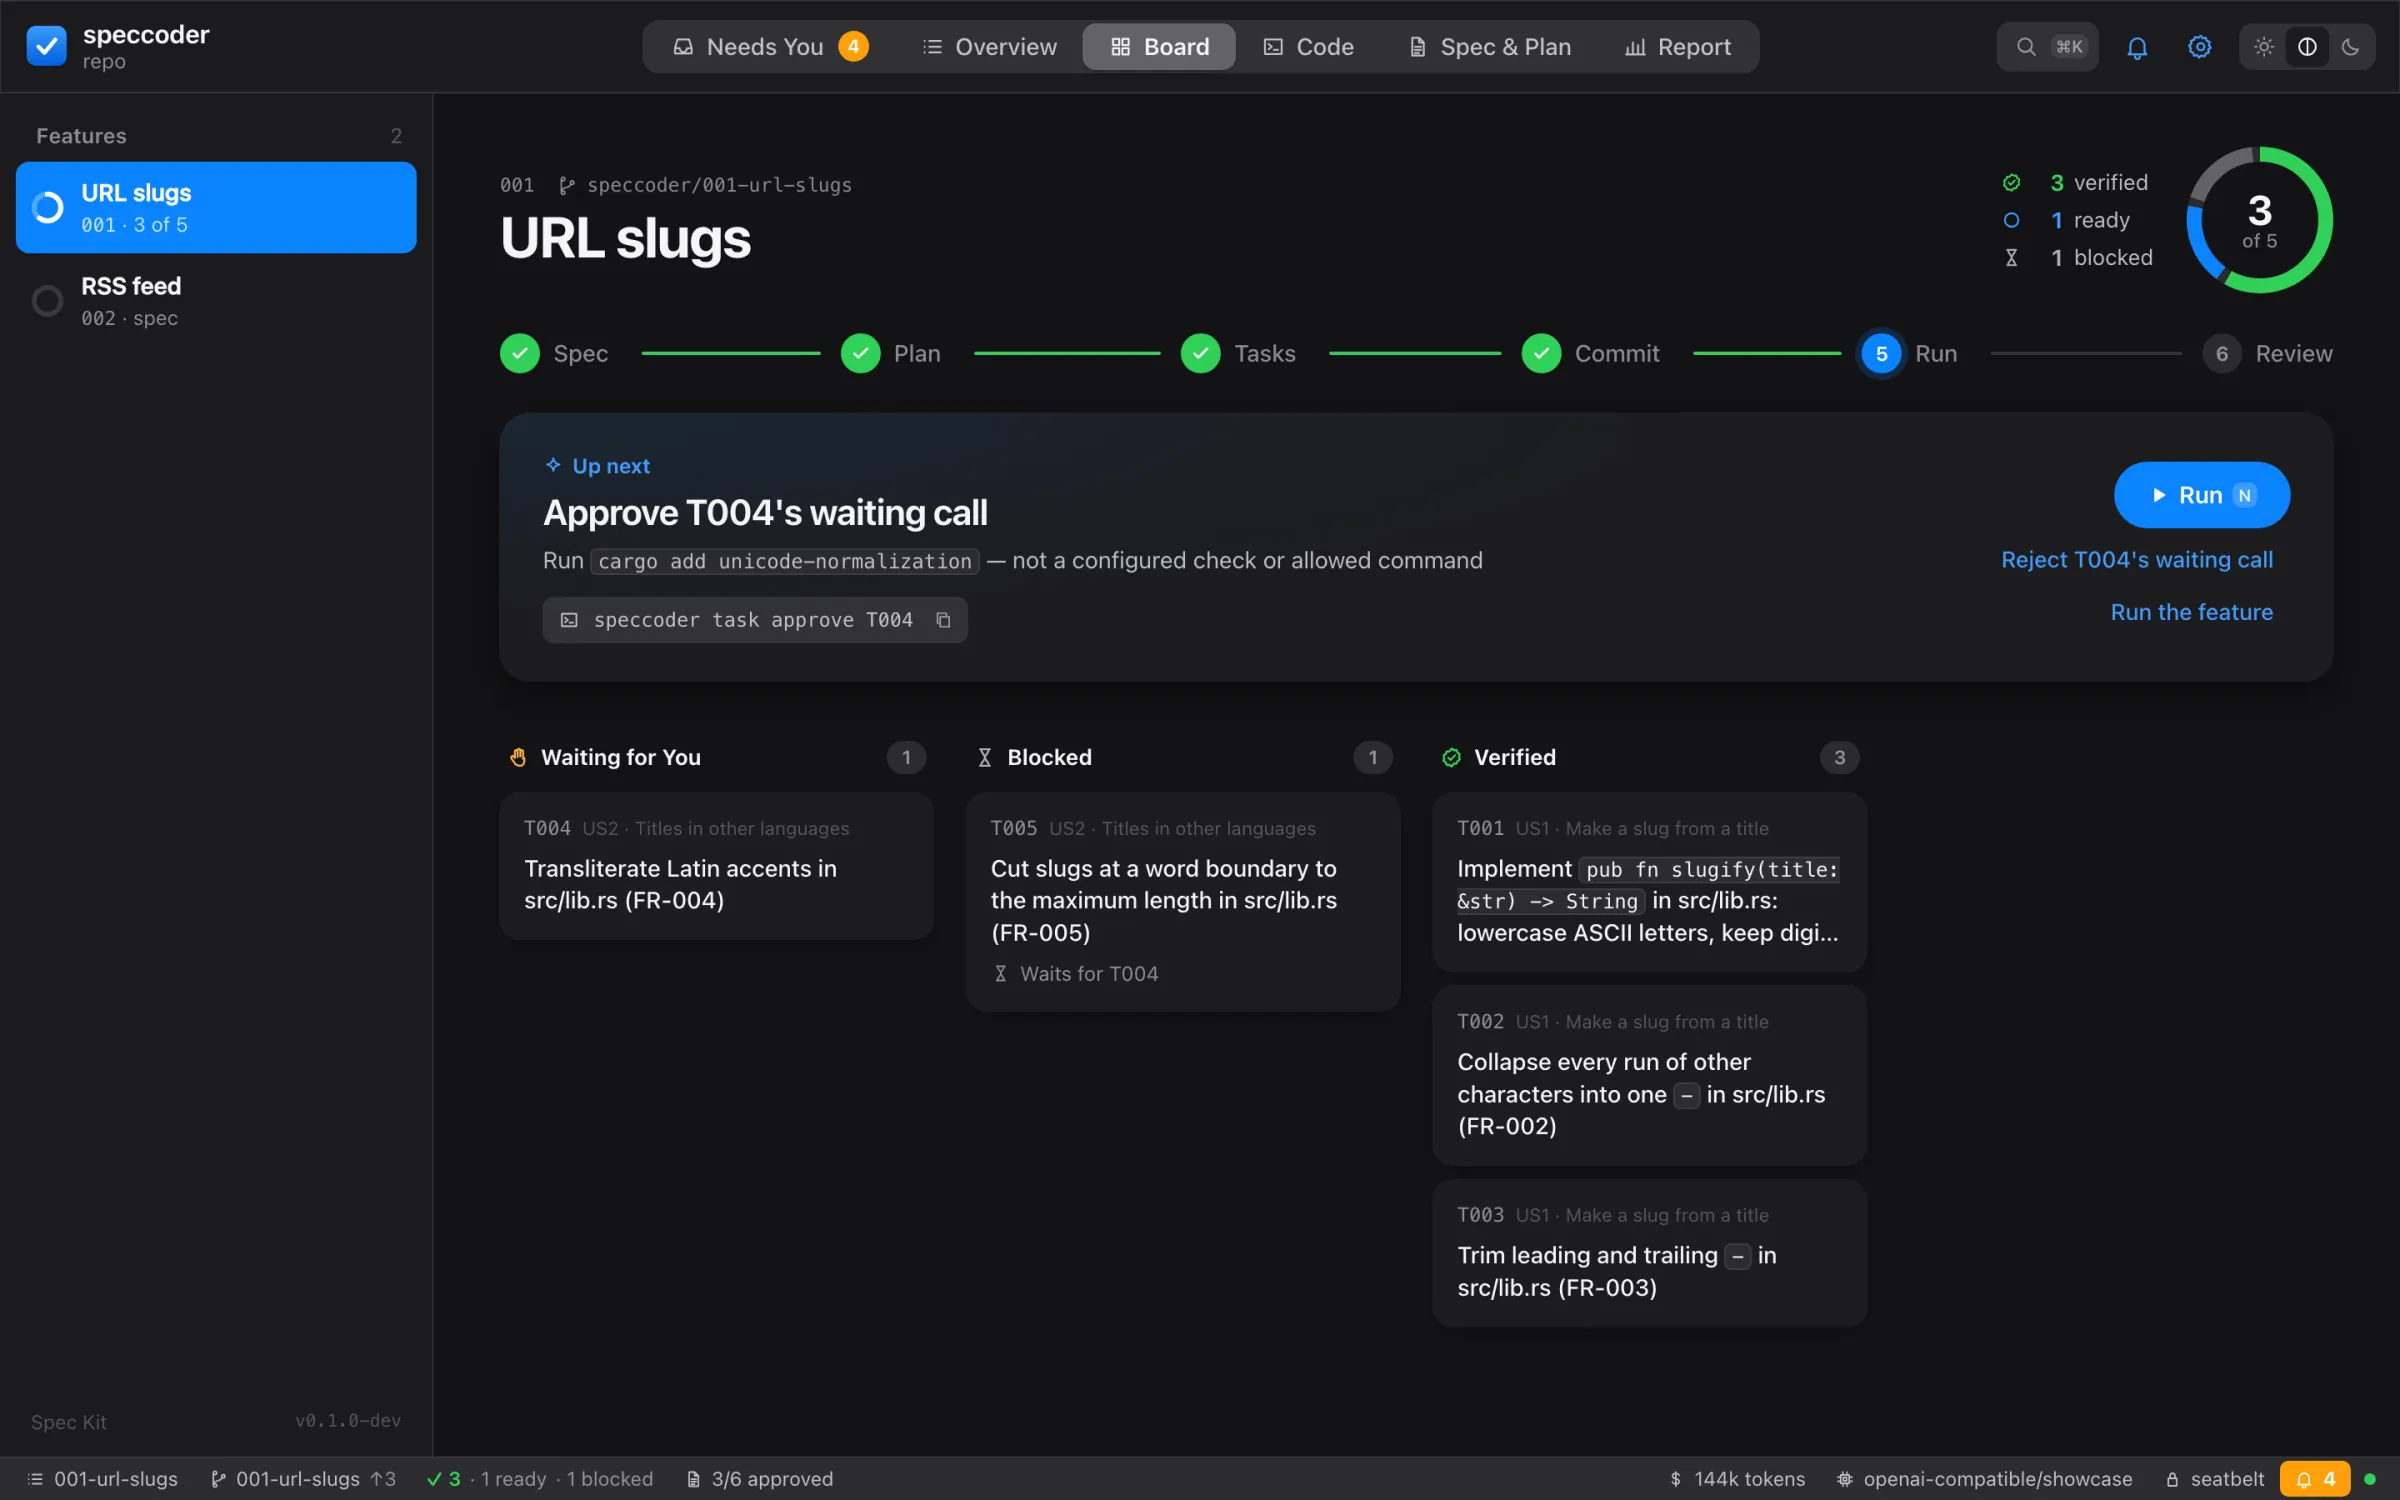Image resolution: width=2400 pixels, height=1500 pixels.
Task: Click the Spec completed step
Action: coord(554,354)
